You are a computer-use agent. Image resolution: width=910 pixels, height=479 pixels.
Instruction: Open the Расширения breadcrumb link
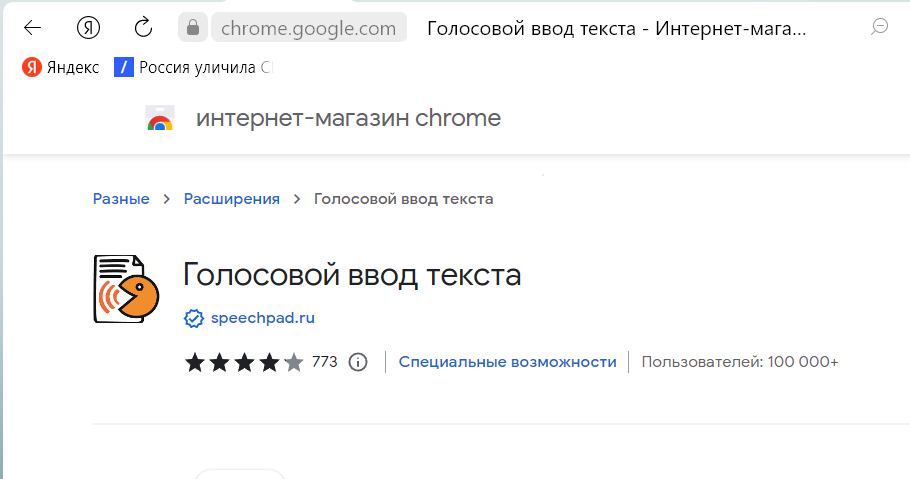click(232, 199)
